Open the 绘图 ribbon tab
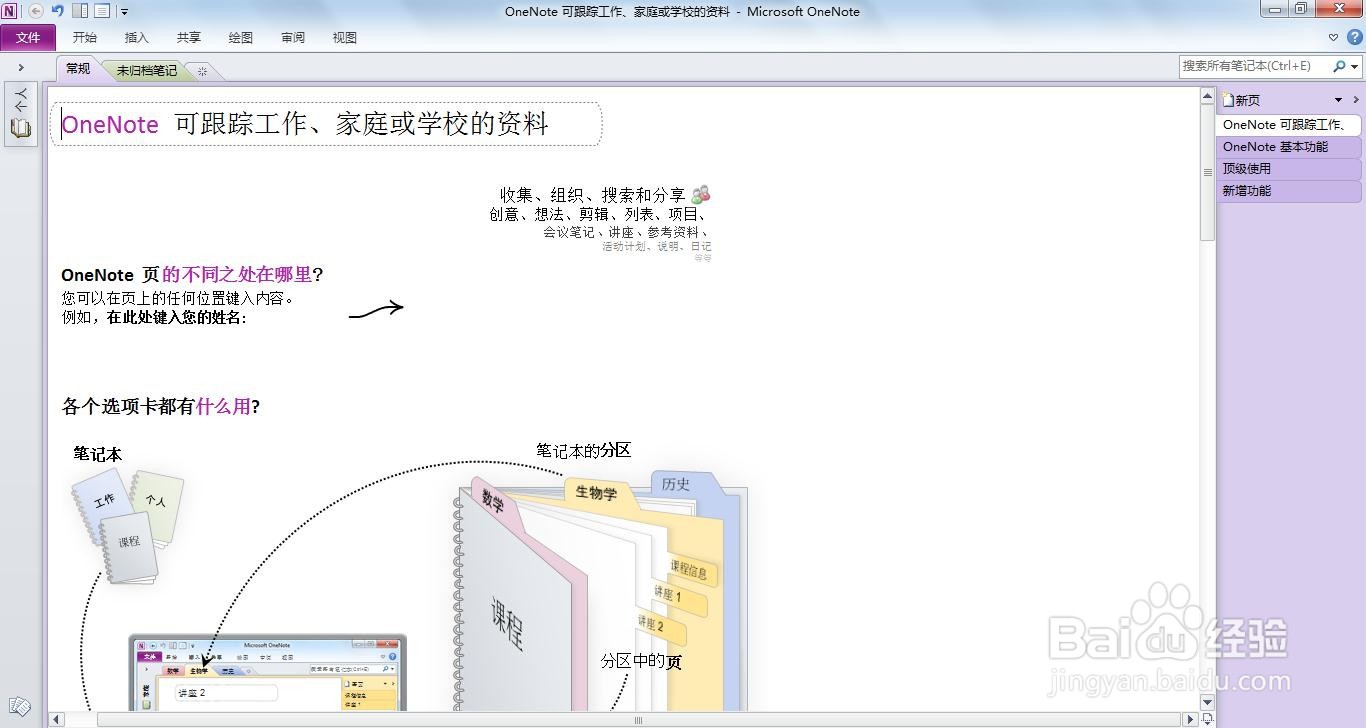 pyautogui.click(x=241, y=38)
